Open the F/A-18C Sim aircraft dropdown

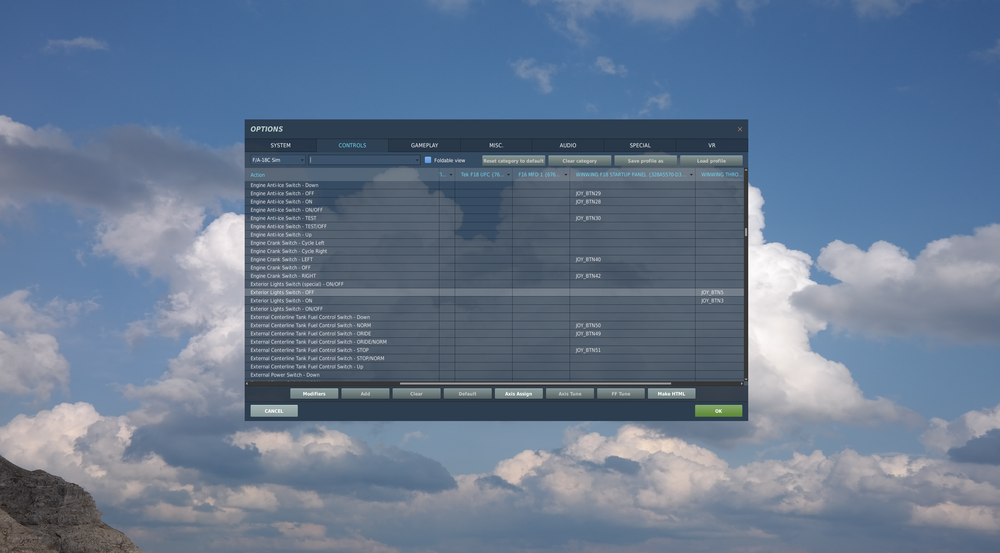[x=277, y=160]
